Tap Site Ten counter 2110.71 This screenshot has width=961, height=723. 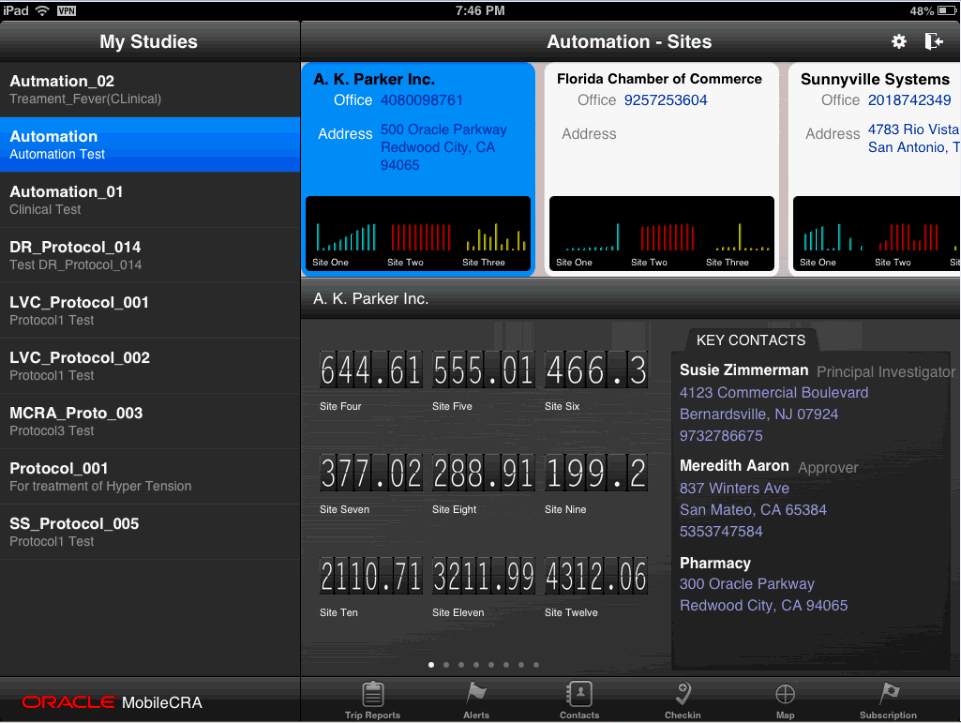371,576
